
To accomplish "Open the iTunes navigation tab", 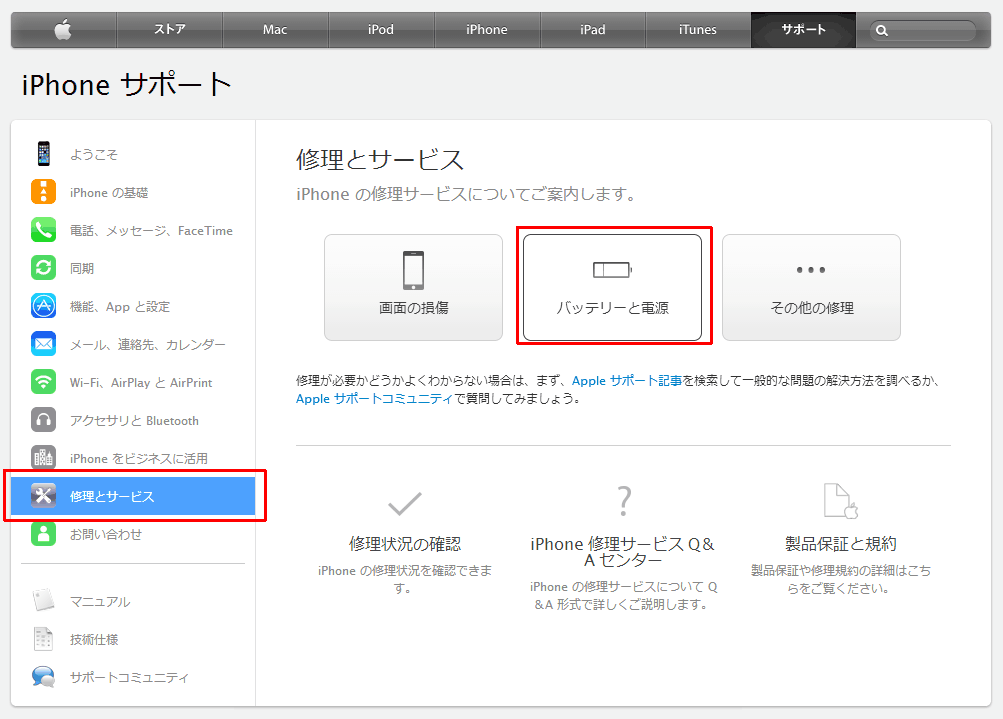I will 698,29.
